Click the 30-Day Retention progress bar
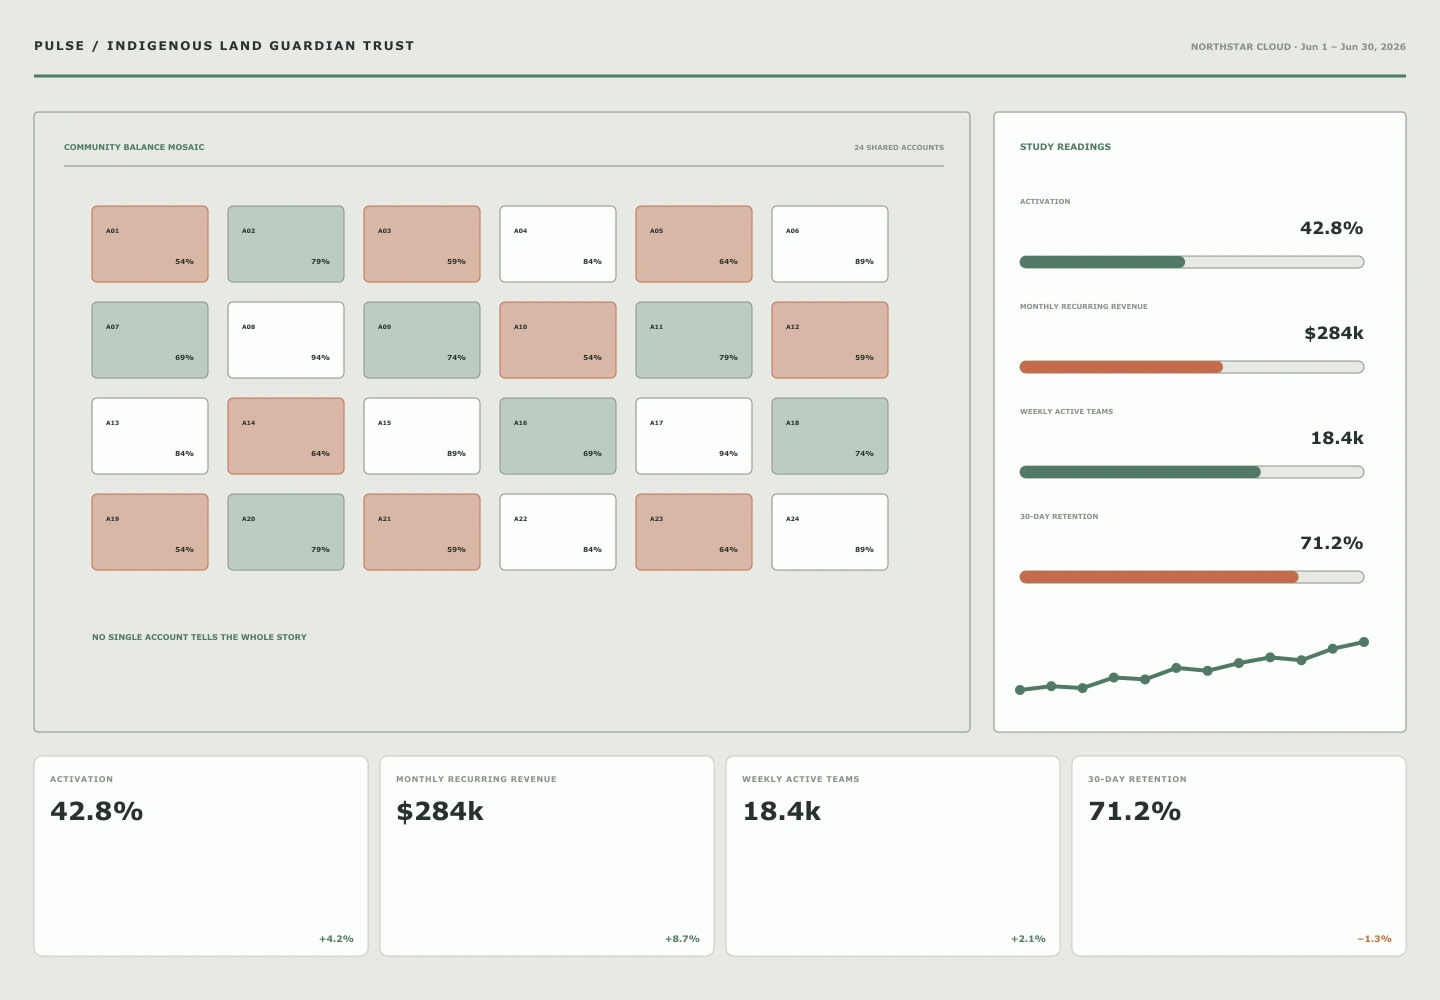This screenshot has width=1440, height=1000. click(x=1192, y=577)
